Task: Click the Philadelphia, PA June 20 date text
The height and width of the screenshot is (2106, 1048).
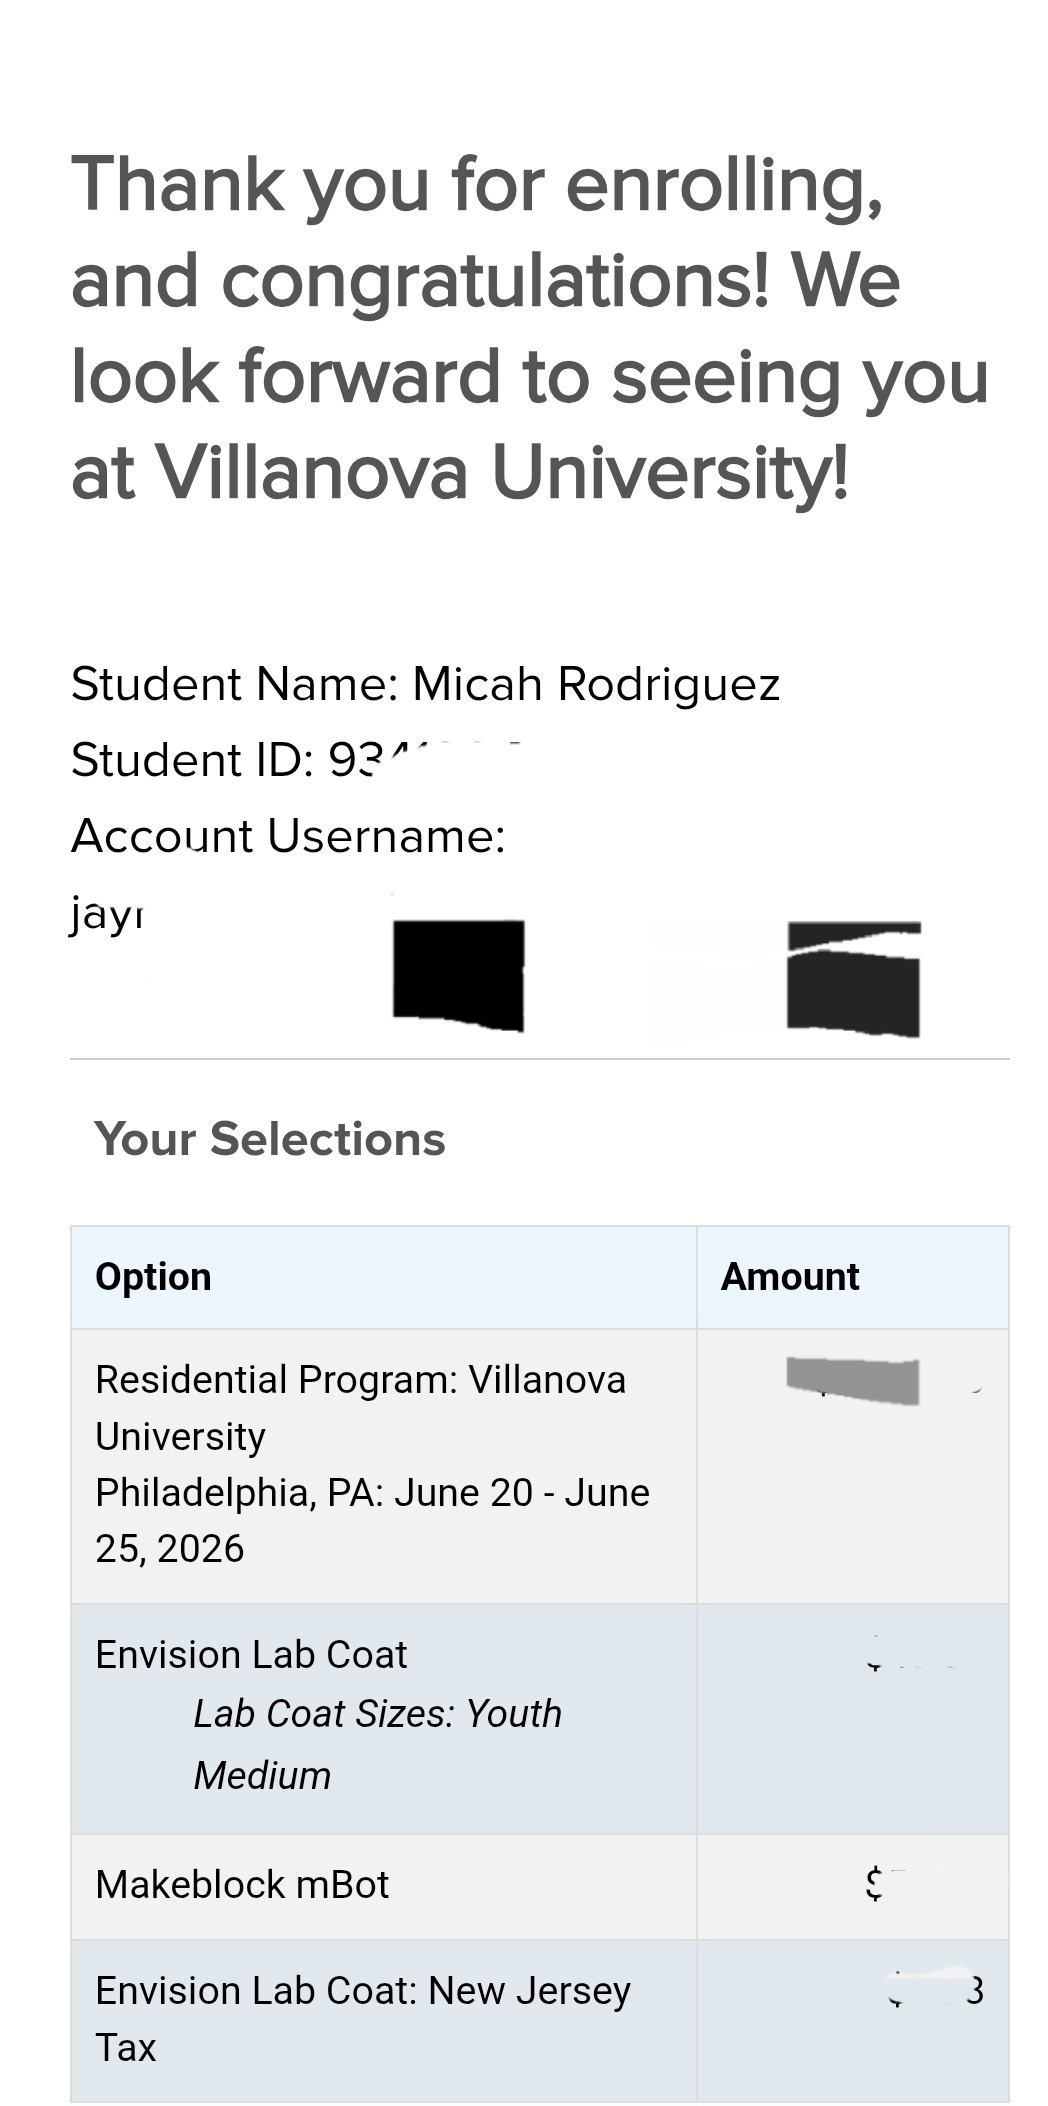Action: point(372,1493)
